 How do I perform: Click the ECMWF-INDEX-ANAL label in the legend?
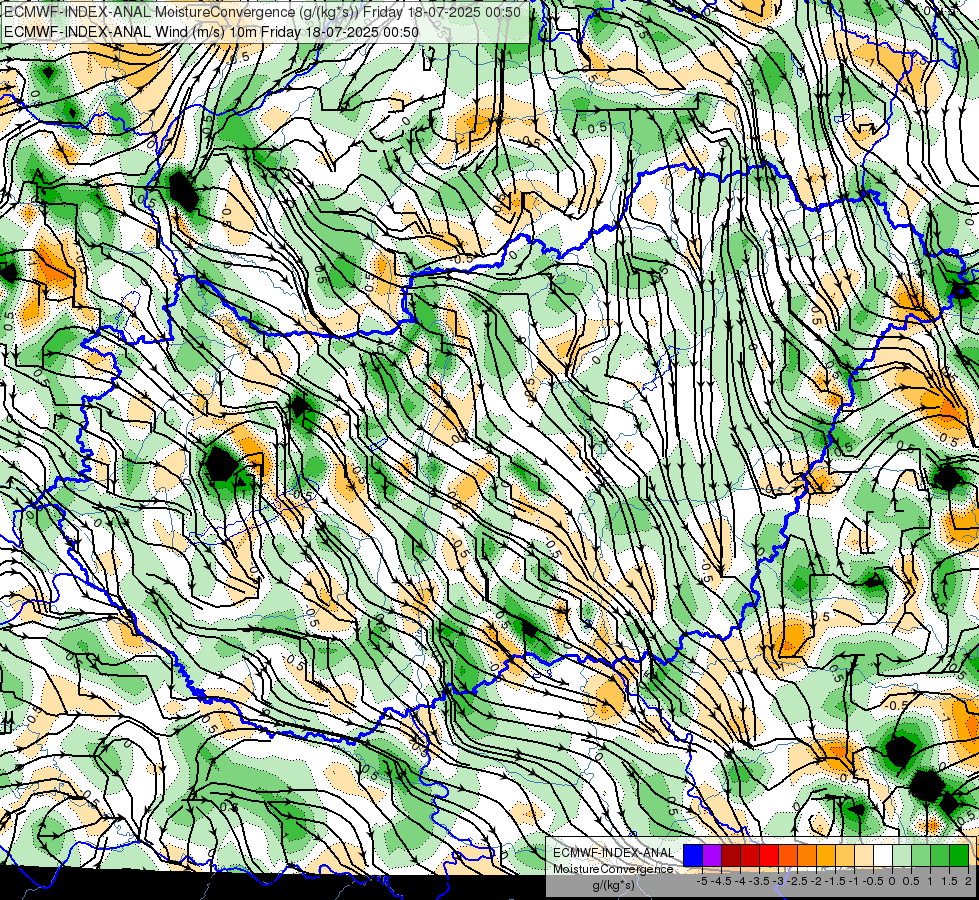[x=613, y=853]
